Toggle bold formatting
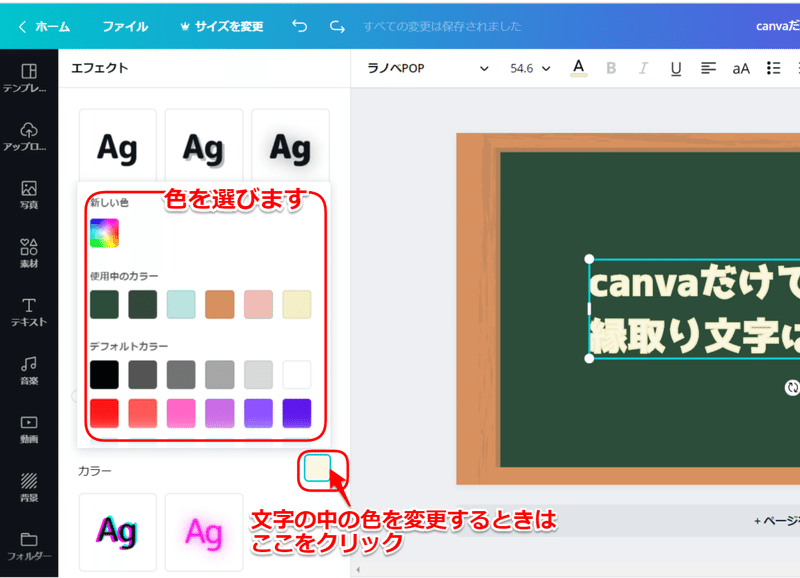 tap(611, 68)
